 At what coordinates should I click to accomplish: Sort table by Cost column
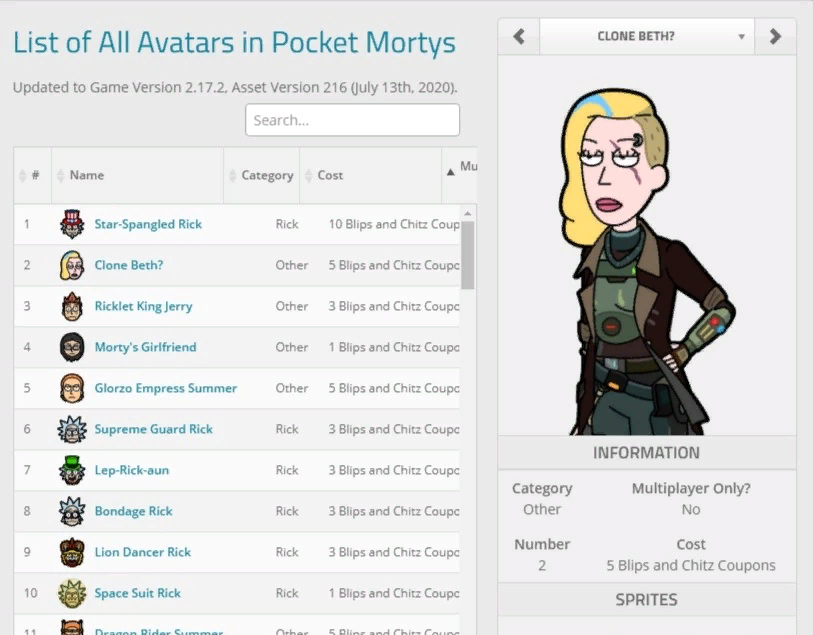[x=370, y=175]
